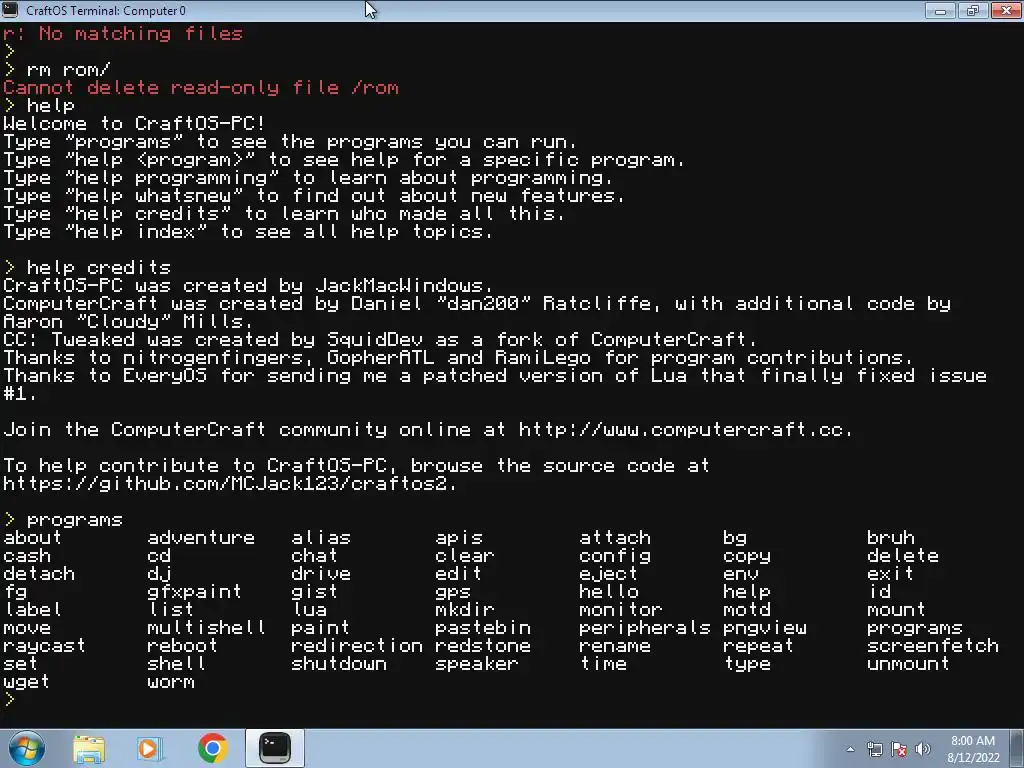This screenshot has width=1024, height=768.
Task: Click the 'JackMacWindows' creator name
Action: (398, 285)
